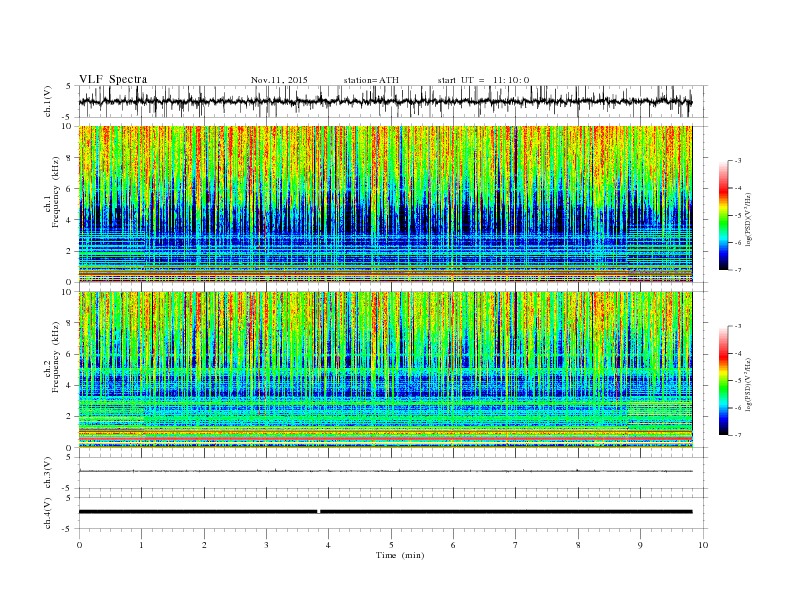This screenshot has height=612, width=792.
Task: Click the ch.2 PSD color scale bar
Action: click(723, 381)
